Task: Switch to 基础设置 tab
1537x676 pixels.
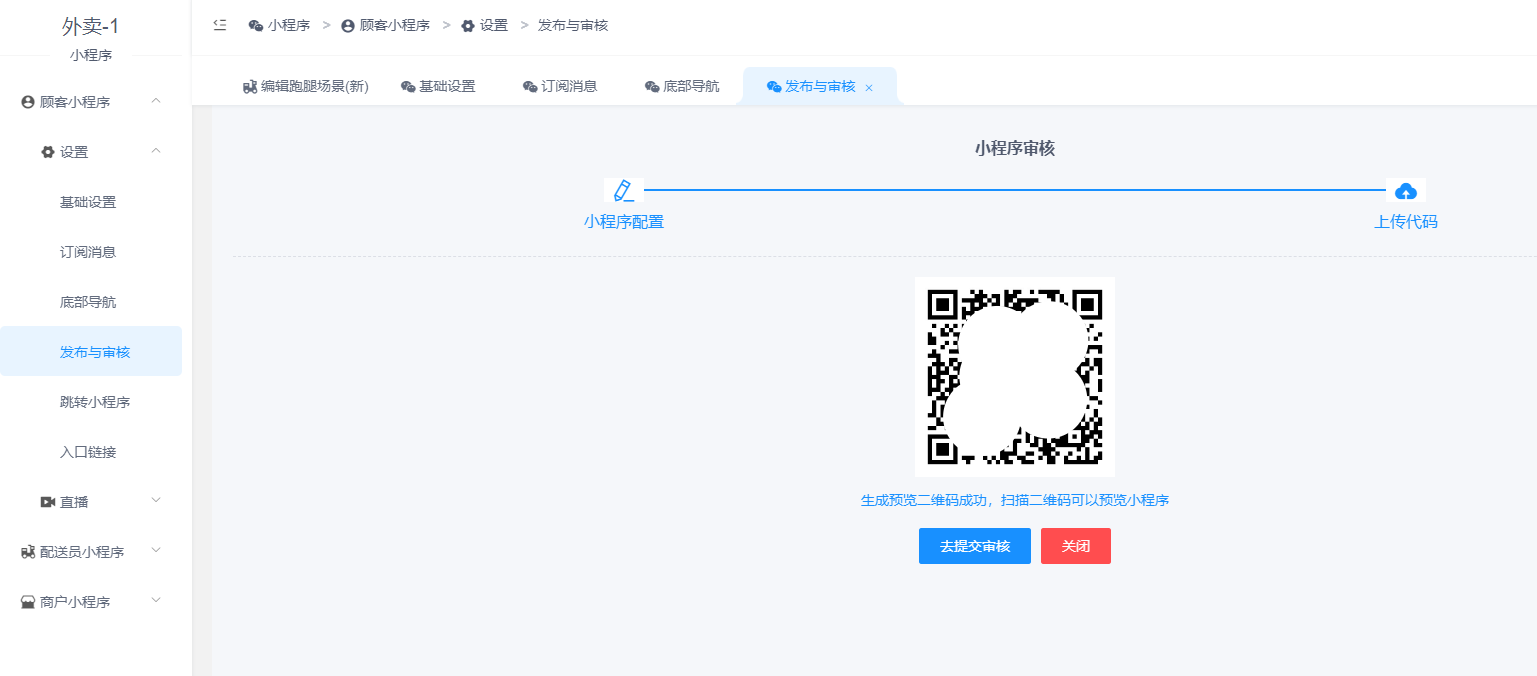Action: (x=438, y=87)
